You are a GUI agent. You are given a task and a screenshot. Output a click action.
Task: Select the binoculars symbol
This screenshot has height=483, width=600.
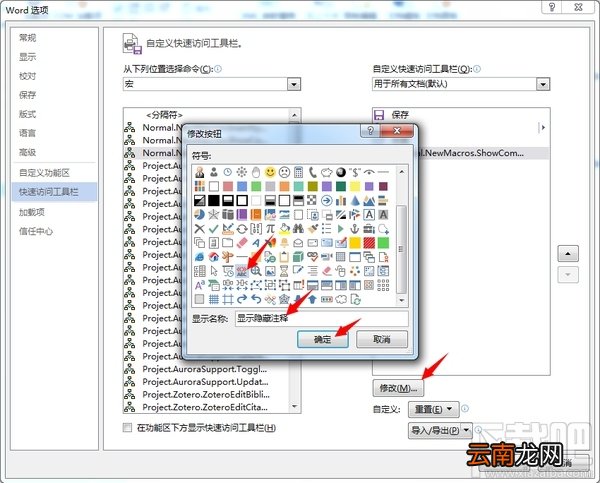[x=298, y=229]
